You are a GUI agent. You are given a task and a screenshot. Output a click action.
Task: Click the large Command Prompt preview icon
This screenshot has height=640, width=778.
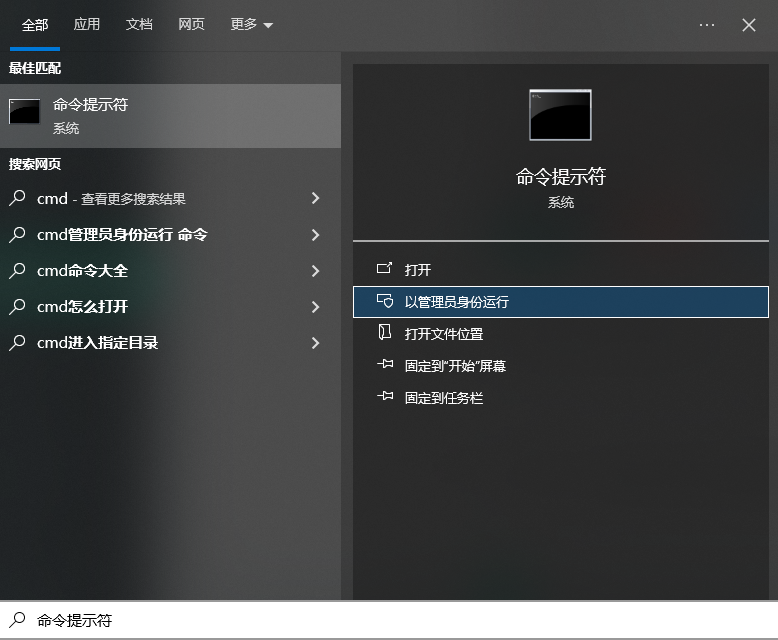pos(560,115)
